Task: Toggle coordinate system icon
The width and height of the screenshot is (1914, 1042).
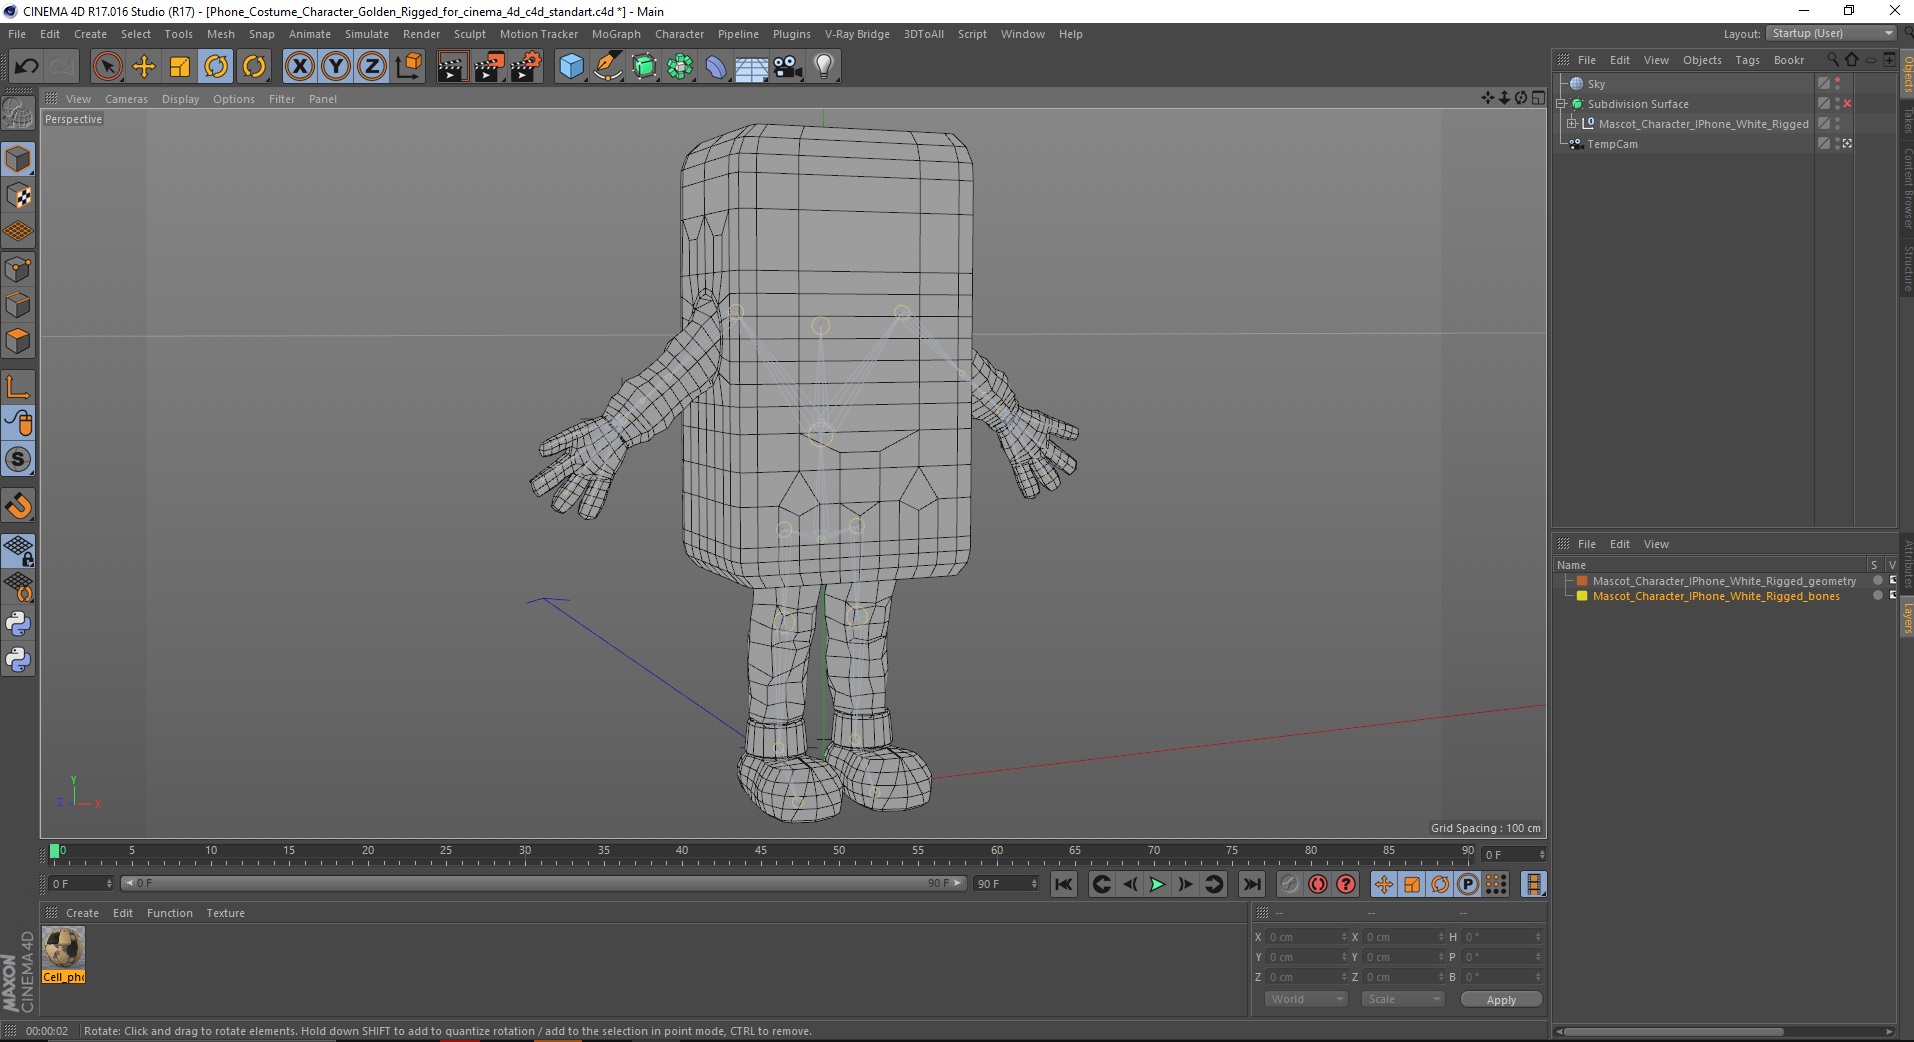Action: pyautogui.click(x=408, y=67)
